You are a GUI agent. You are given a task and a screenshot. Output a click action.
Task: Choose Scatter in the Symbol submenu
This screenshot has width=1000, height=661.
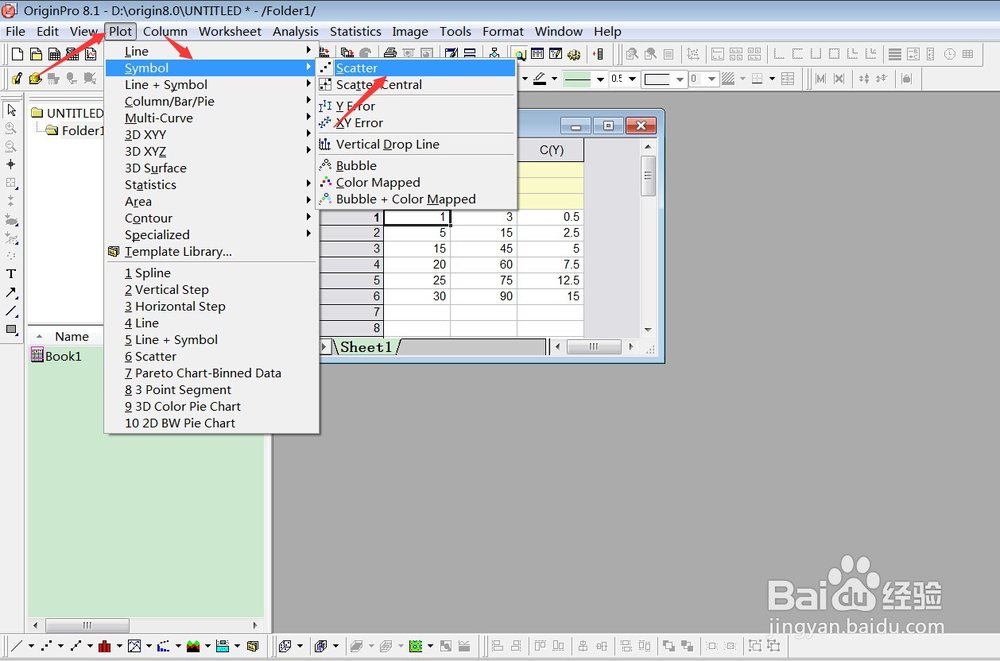pyautogui.click(x=416, y=68)
